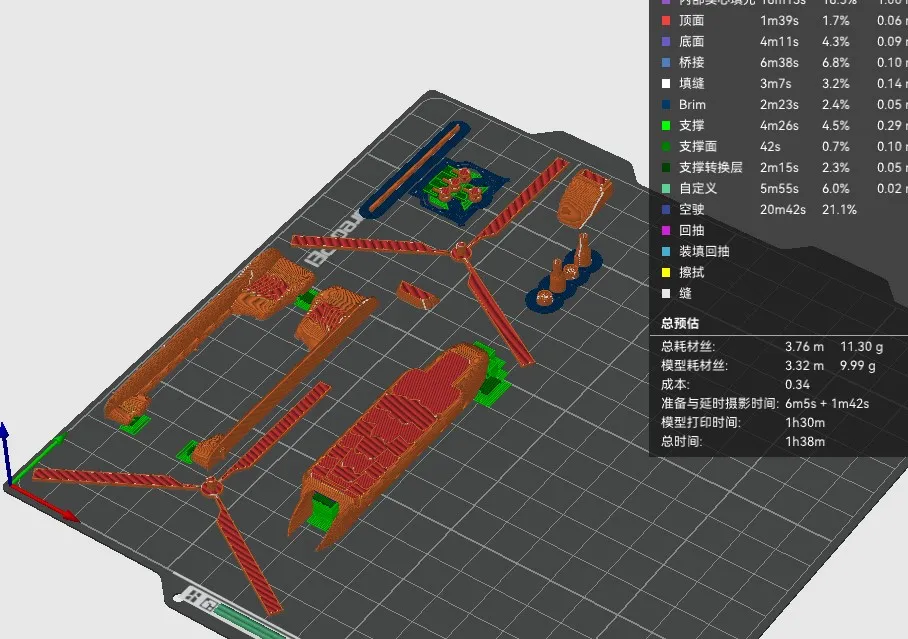908x639 pixels.
Task: Select the long rod with blue brim
Action: pyautogui.click(x=414, y=169)
